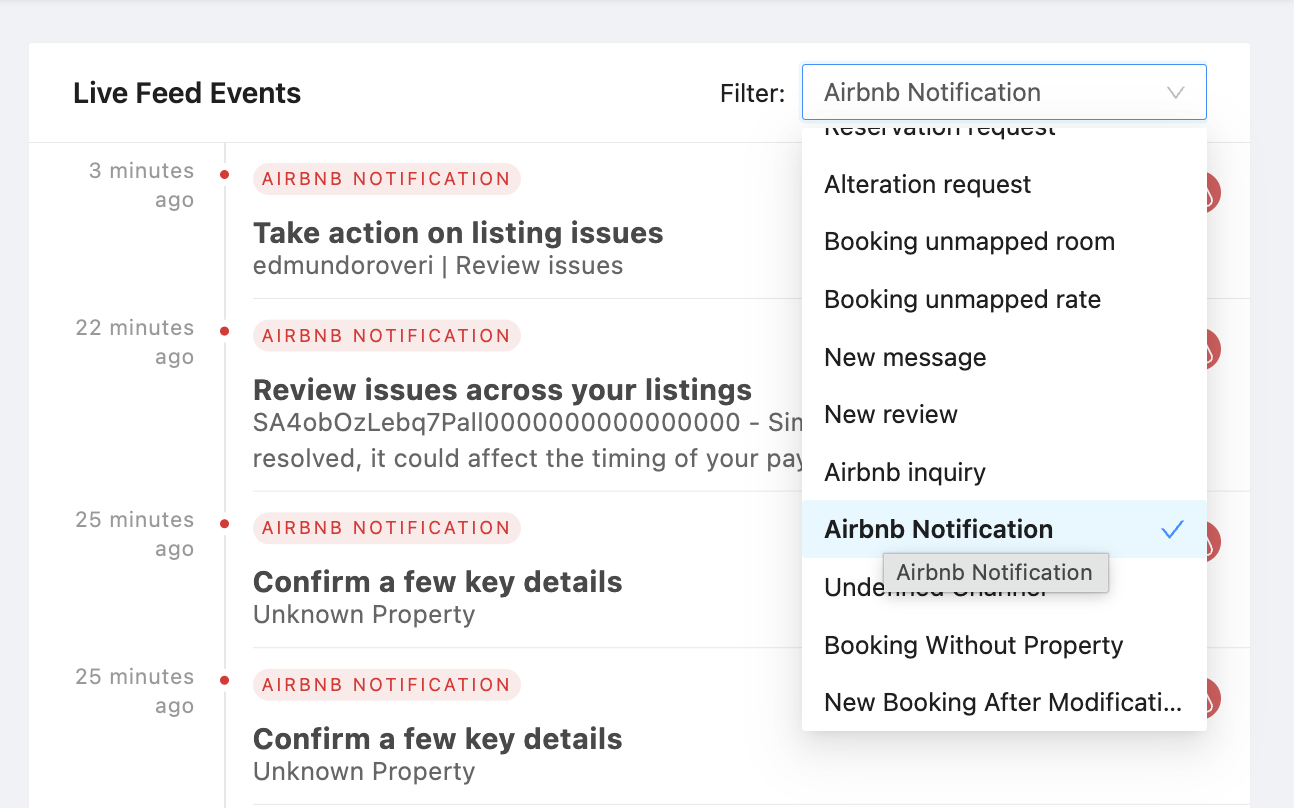Click 'edmundoroveri | Review issues' subtitle

[x=438, y=266]
